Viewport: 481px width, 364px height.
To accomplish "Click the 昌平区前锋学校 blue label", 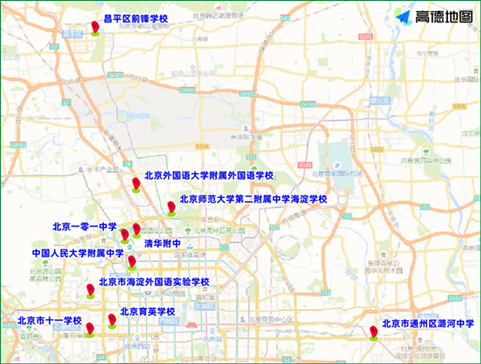I will 136,19.
